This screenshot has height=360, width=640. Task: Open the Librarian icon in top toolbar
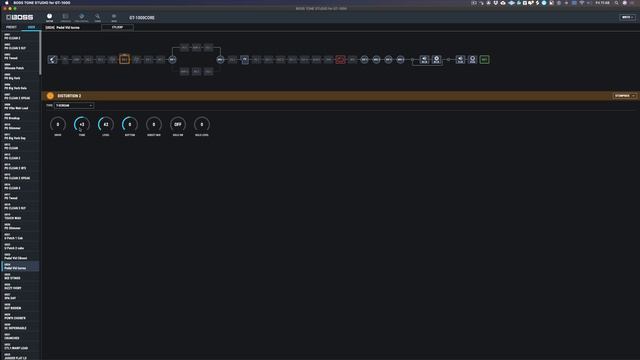(x=65, y=18)
